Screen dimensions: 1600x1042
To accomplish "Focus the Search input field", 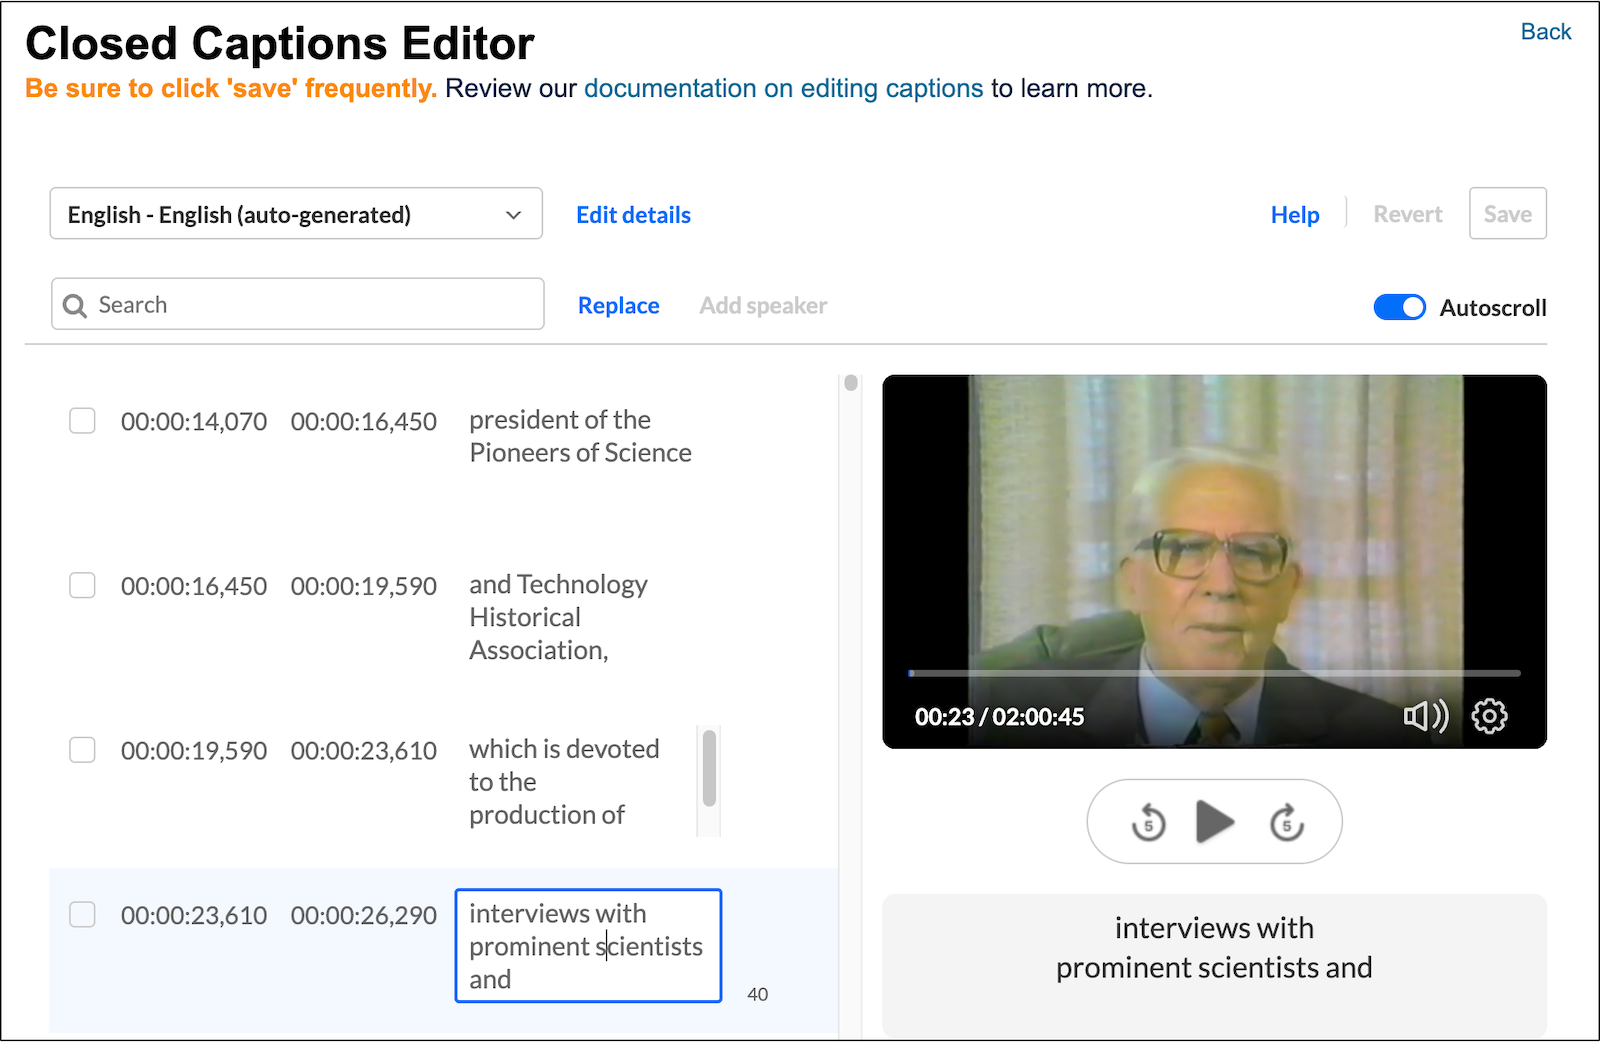I will (x=298, y=304).
